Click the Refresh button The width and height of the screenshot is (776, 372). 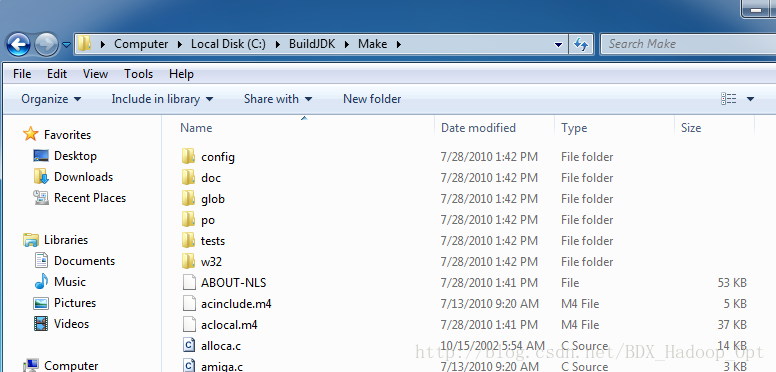click(x=581, y=45)
